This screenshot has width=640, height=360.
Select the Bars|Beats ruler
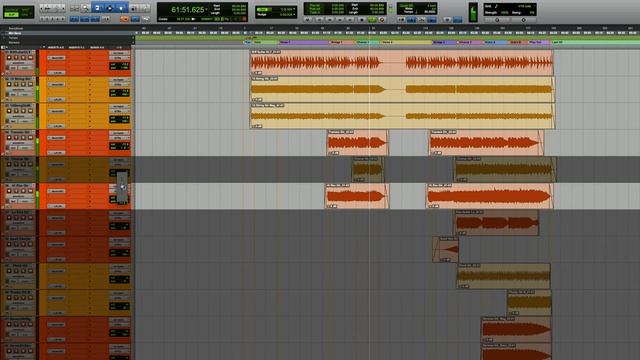pos(16,29)
